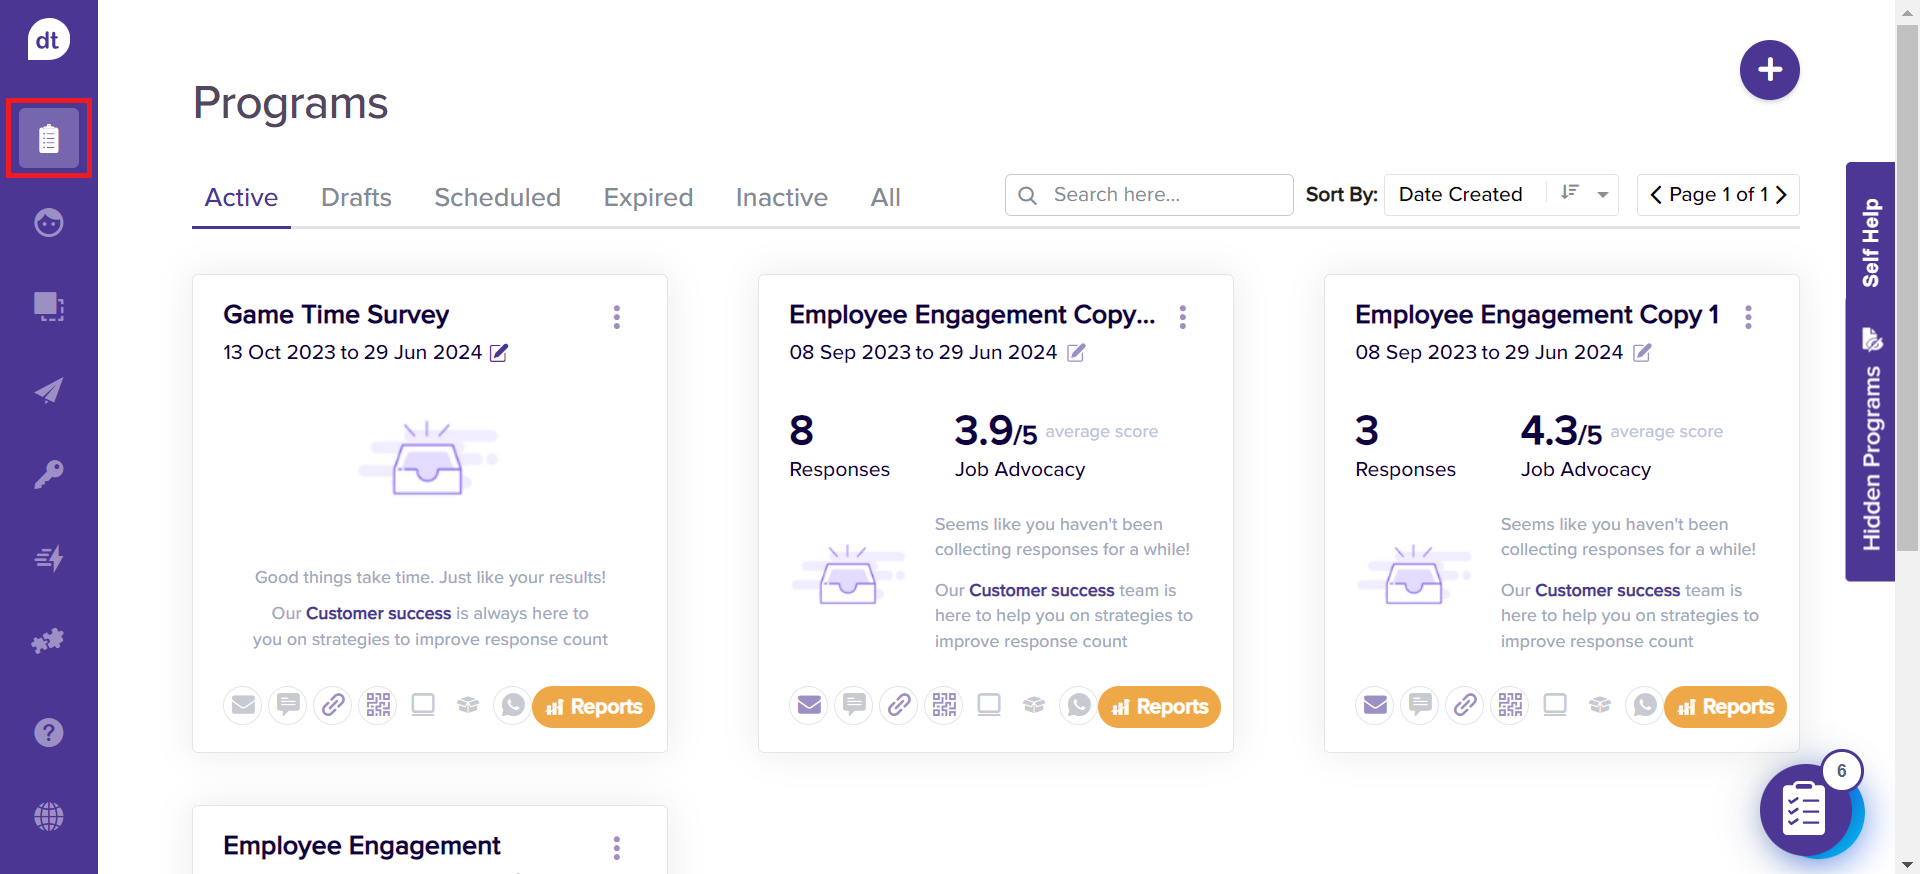The image size is (1920, 874).
Task: Click the globe icon in sidebar
Action: click(48, 817)
